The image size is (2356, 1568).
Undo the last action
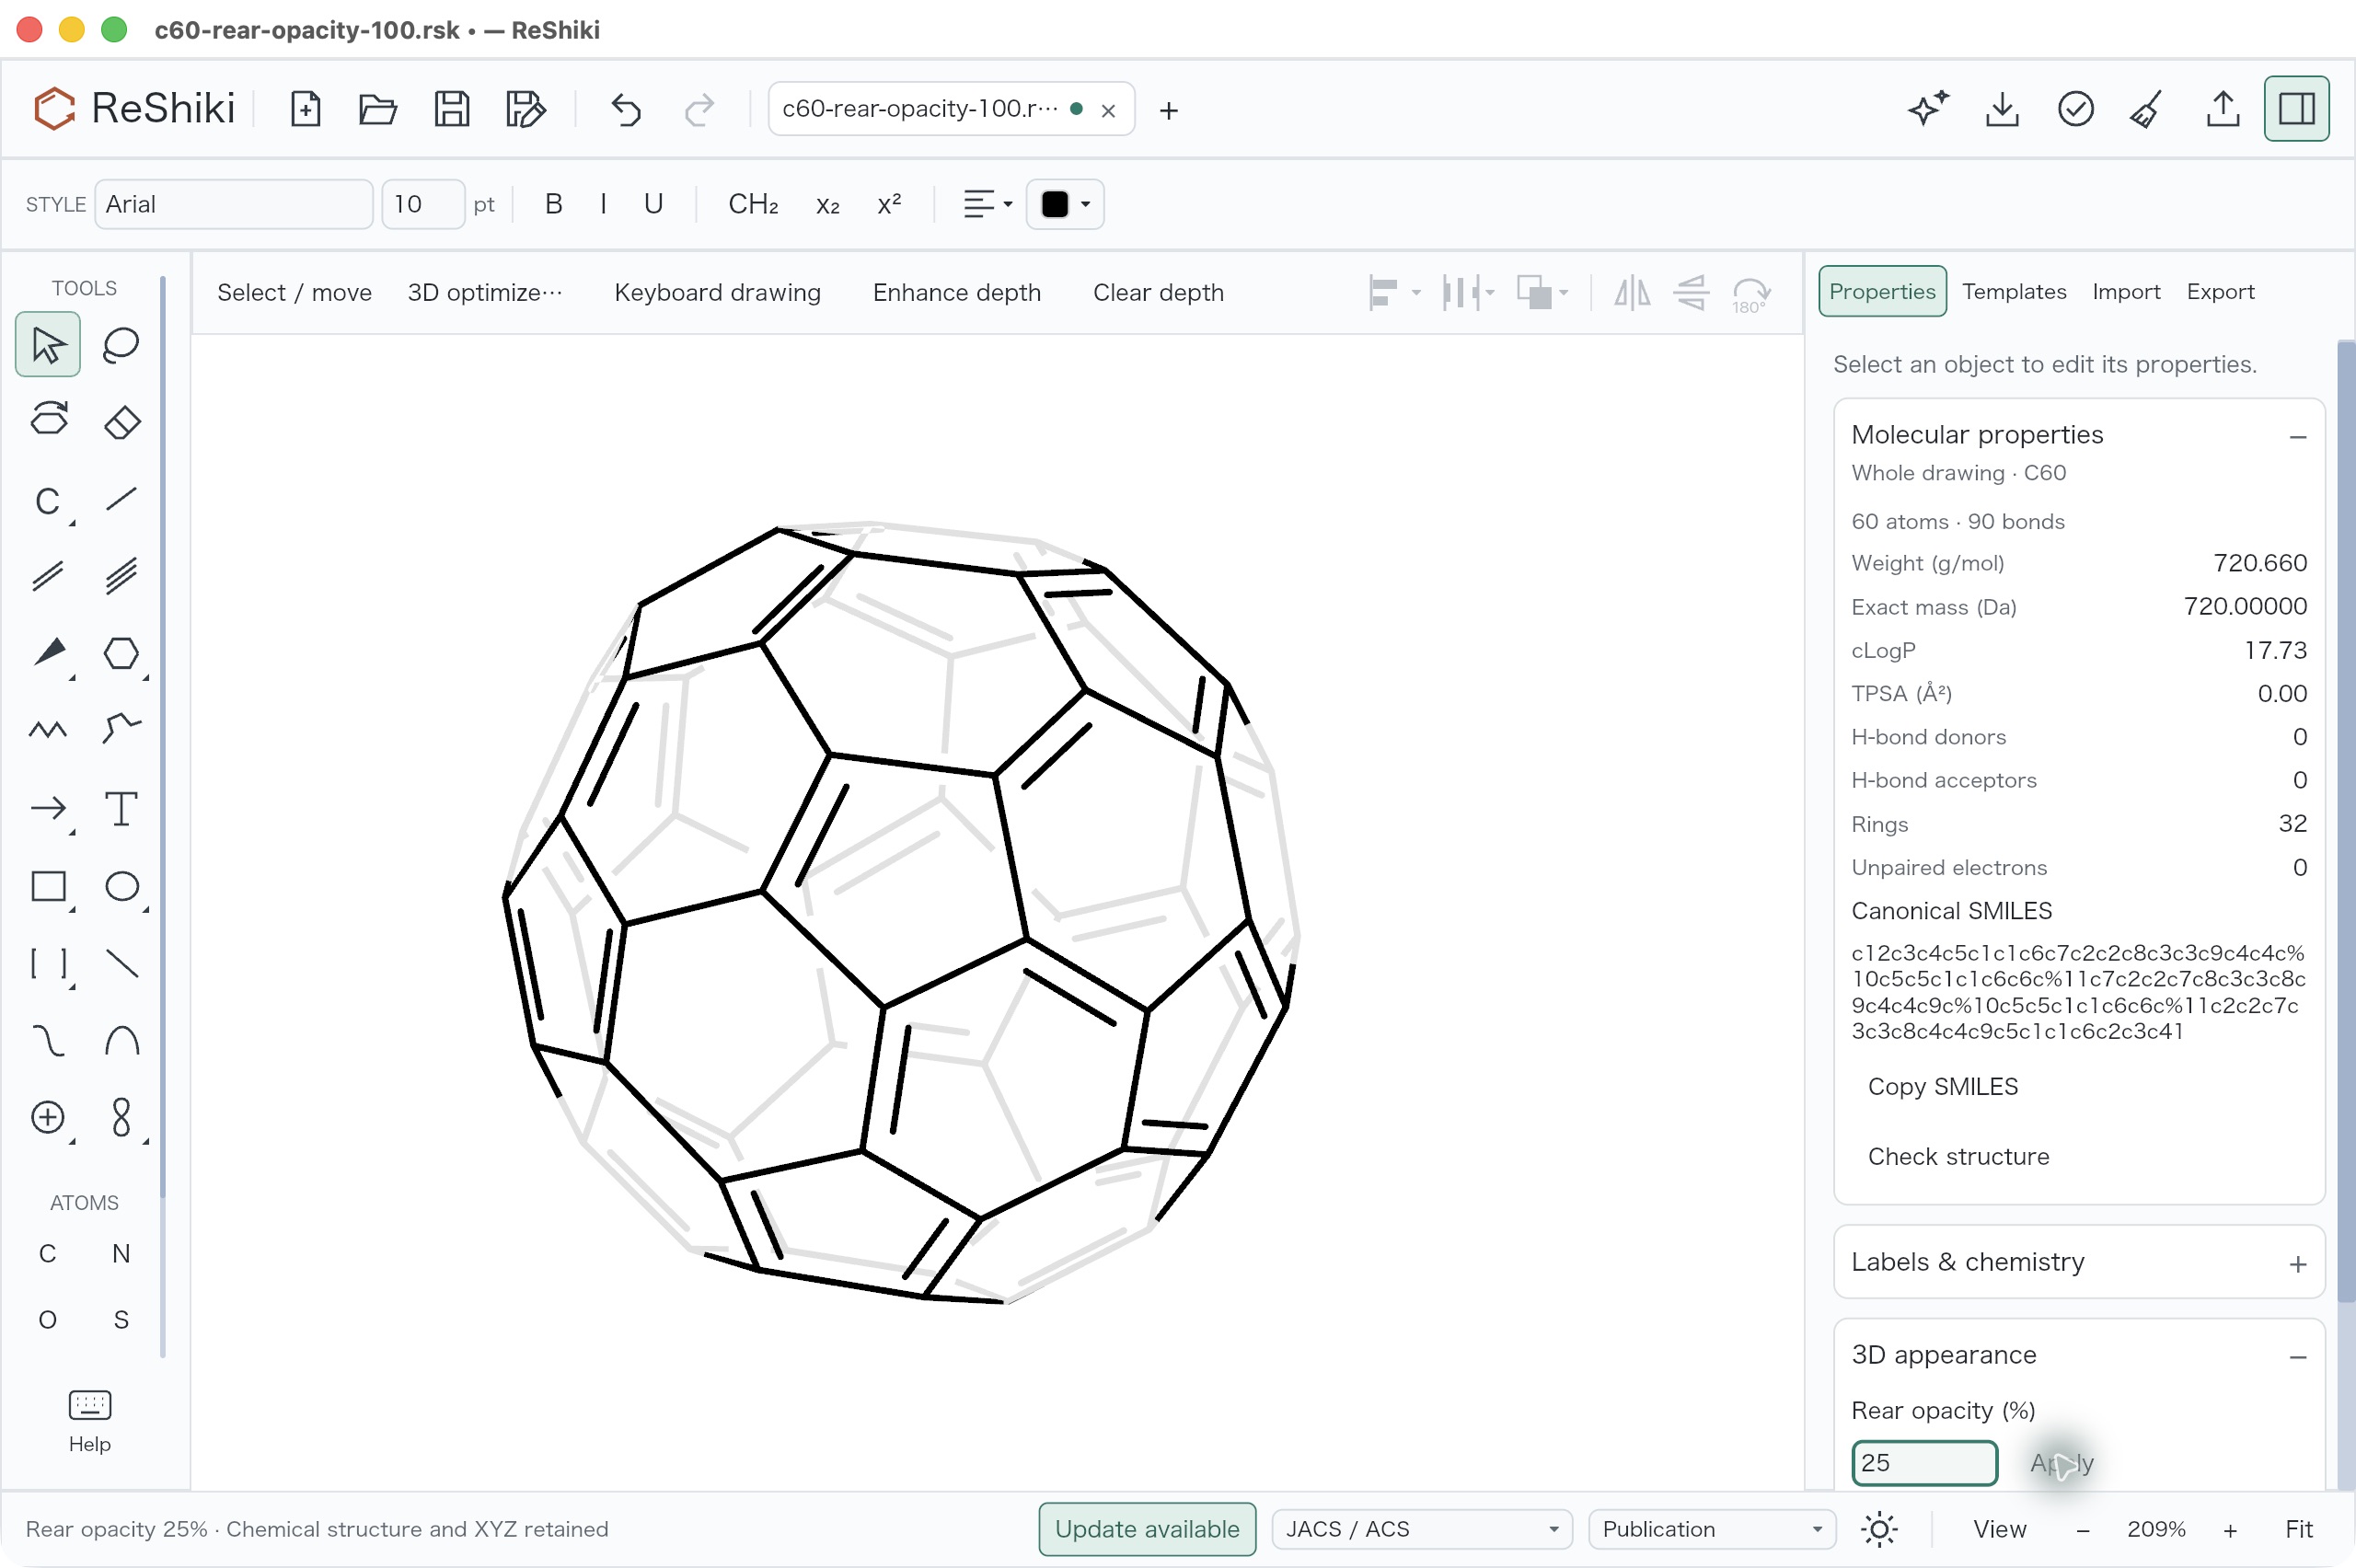pos(626,109)
